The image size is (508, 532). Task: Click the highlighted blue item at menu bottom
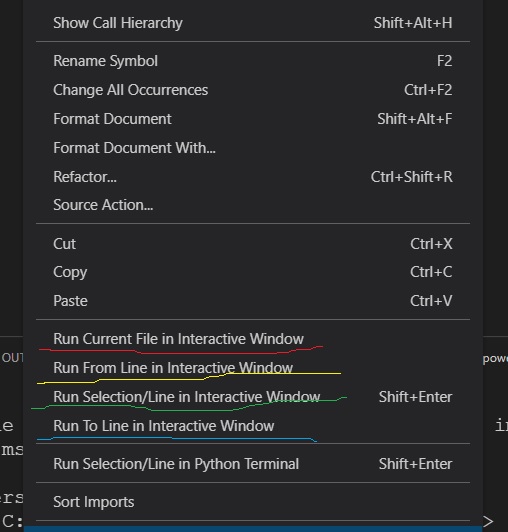point(253,529)
